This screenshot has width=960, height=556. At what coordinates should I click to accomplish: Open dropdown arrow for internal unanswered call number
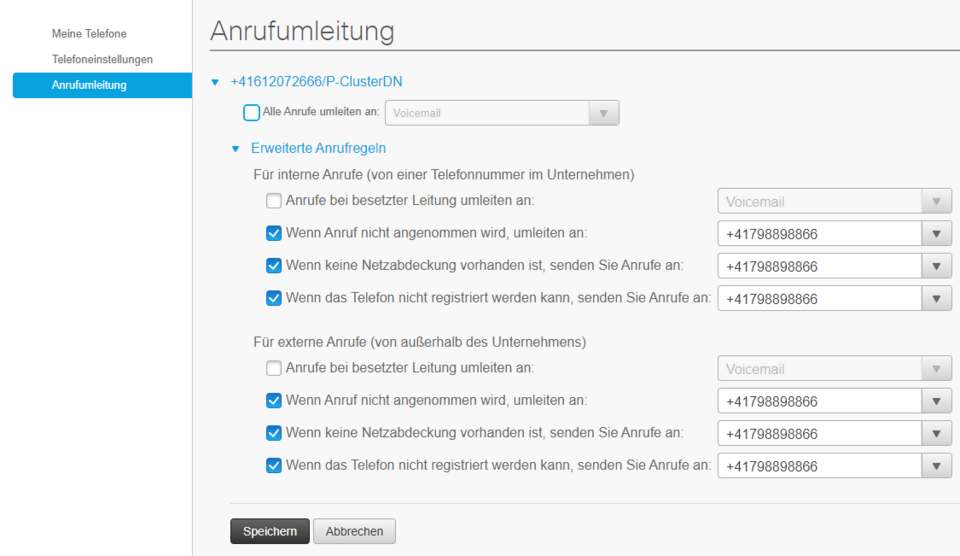tap(936, 234)
